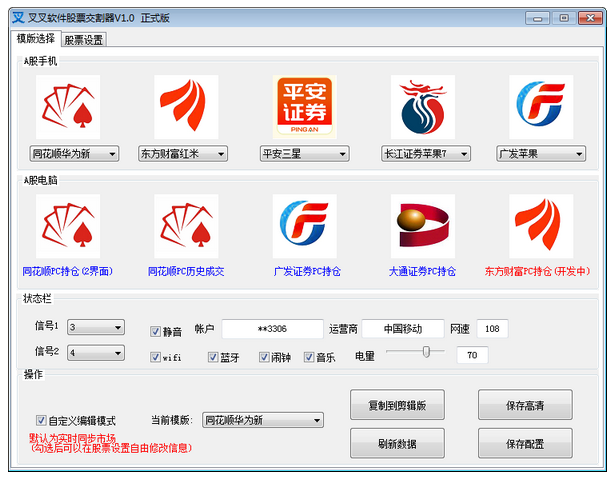This screenshot has width=612, height=477.
Task: Expand the 当前模版 dropdown
Action: coord(263,420)
